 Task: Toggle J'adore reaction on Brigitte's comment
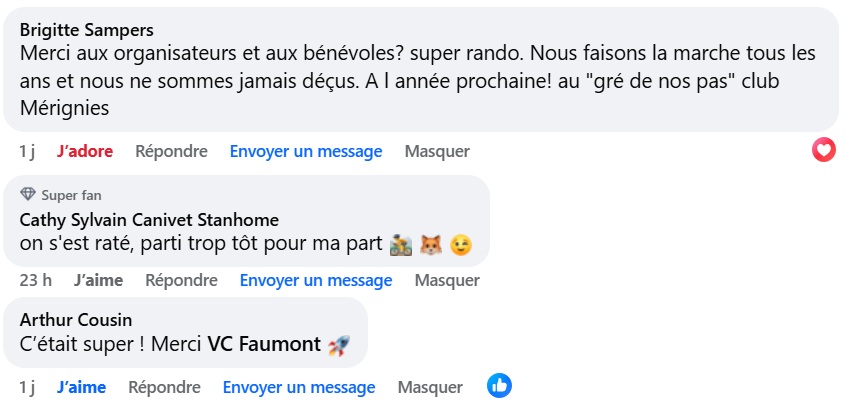(x=85, y=152)
